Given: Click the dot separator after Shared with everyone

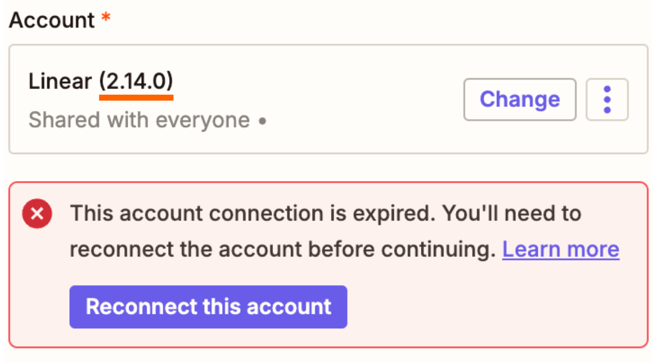Looking at the screenshot, I should tap(262, 121).
